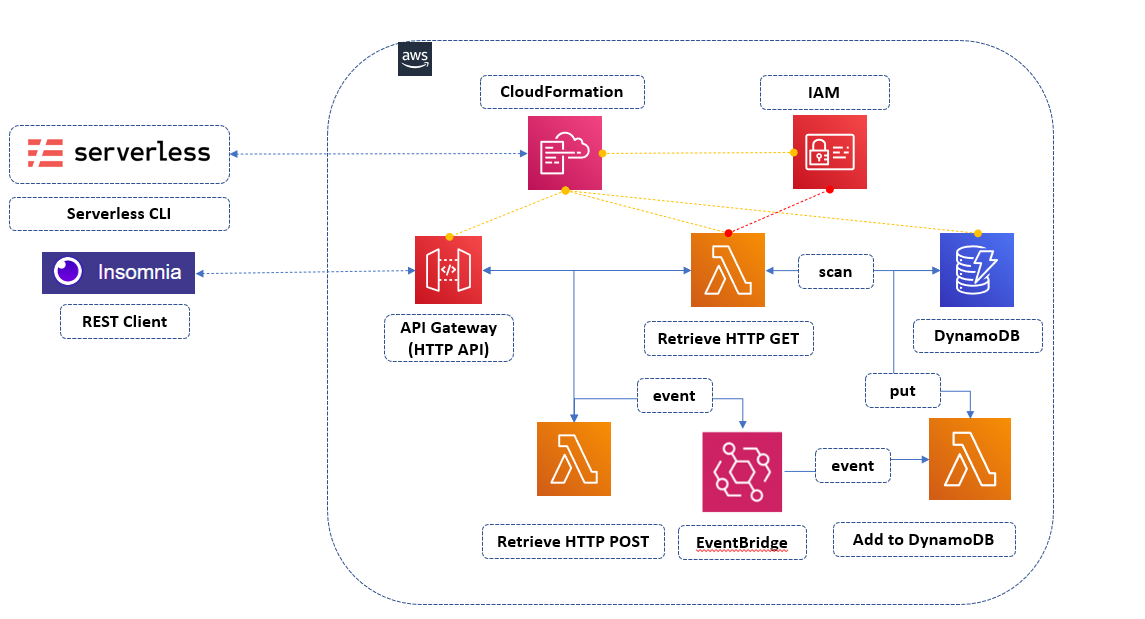
Task: Click the Retrieve HTTP GET caption box
Action: point(728,339)
